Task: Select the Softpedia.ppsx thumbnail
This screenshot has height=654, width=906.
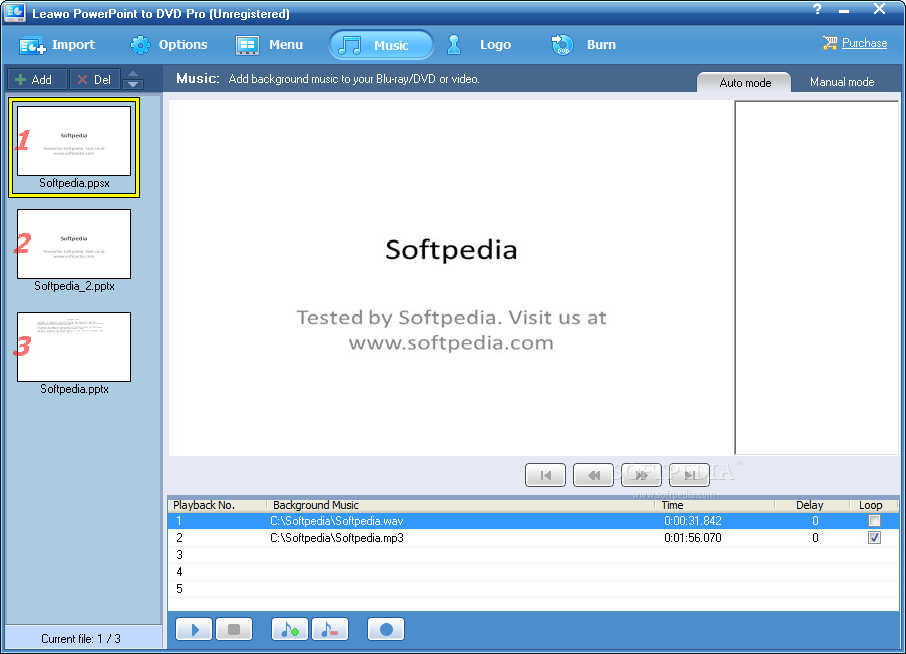Action: coord(74,147)
